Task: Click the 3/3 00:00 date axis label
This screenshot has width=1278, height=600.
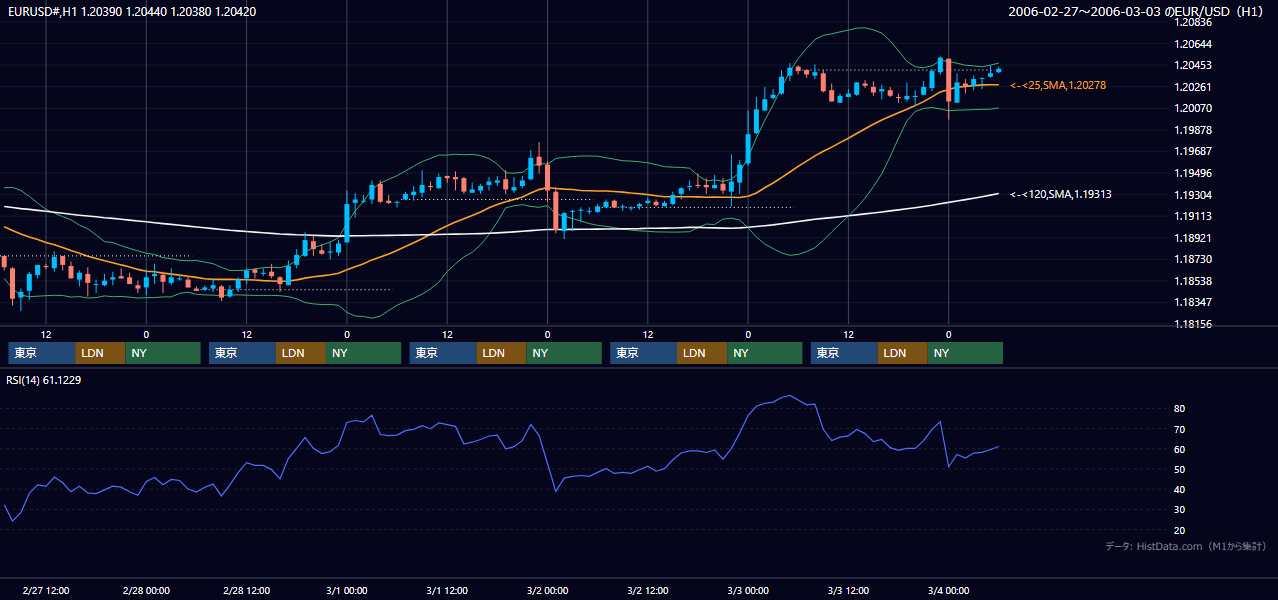Action: 748,590
